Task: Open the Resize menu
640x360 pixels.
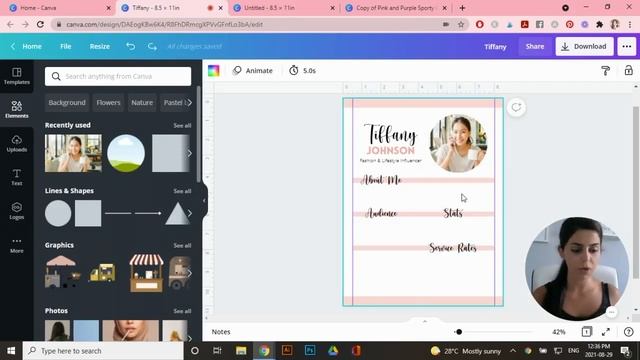Action: (x=100, y=47)
